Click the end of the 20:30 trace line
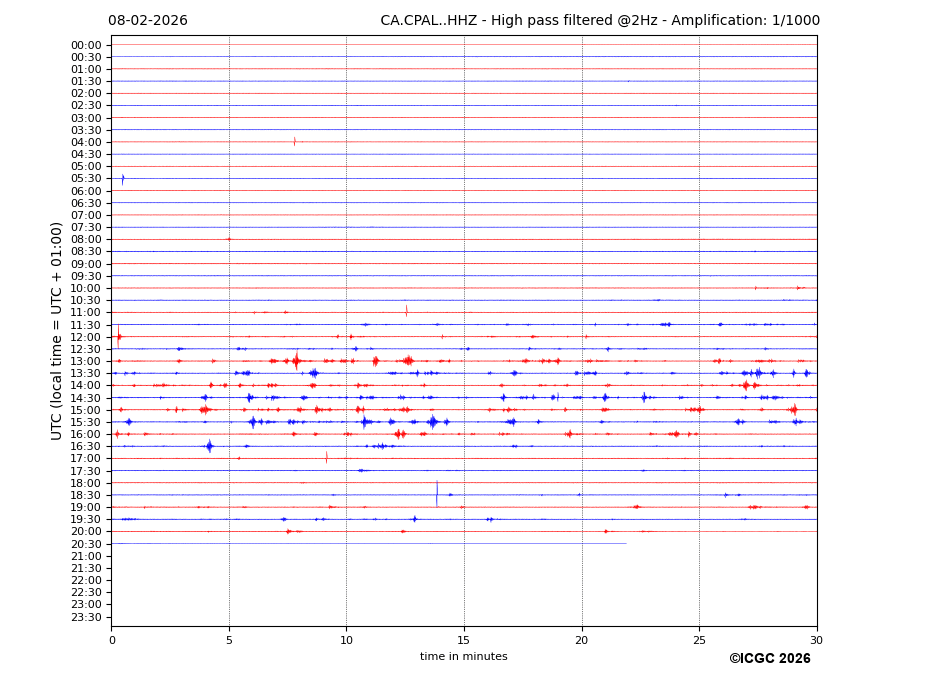Viewport: 927px width, 696px height. (626, 543)
